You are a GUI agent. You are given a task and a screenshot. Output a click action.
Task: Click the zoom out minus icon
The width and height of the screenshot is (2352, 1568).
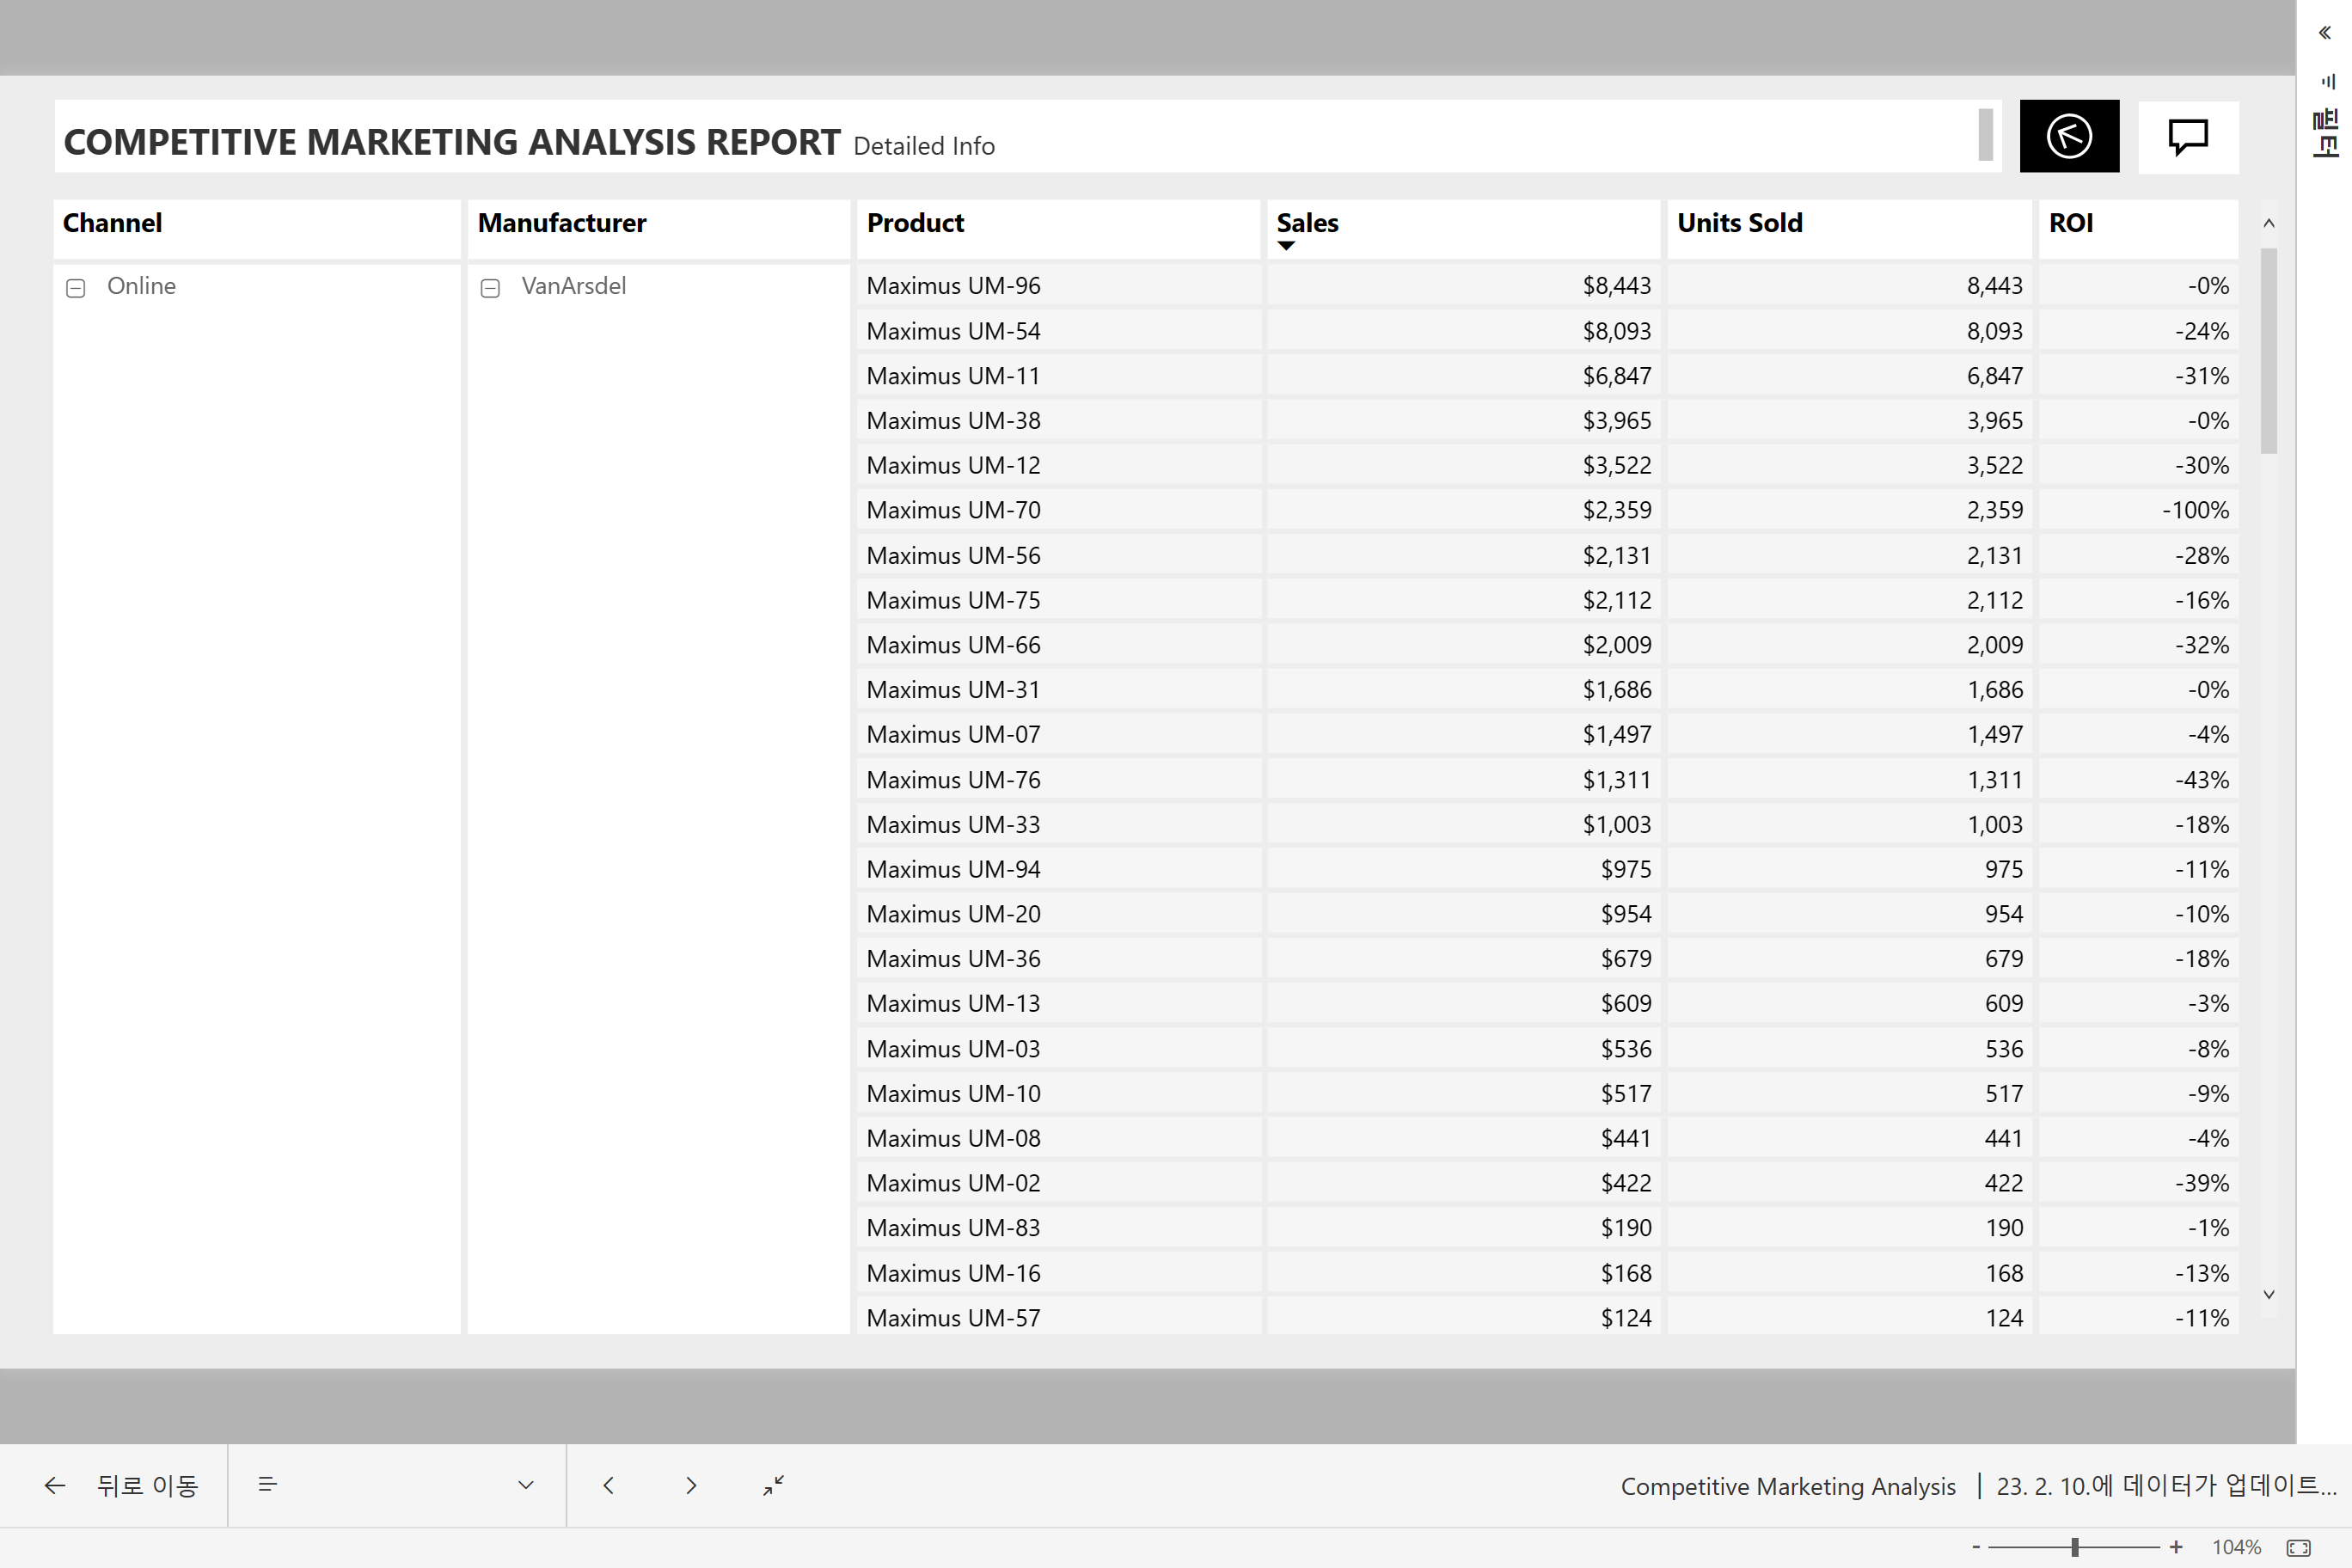coord(1976,1547)
